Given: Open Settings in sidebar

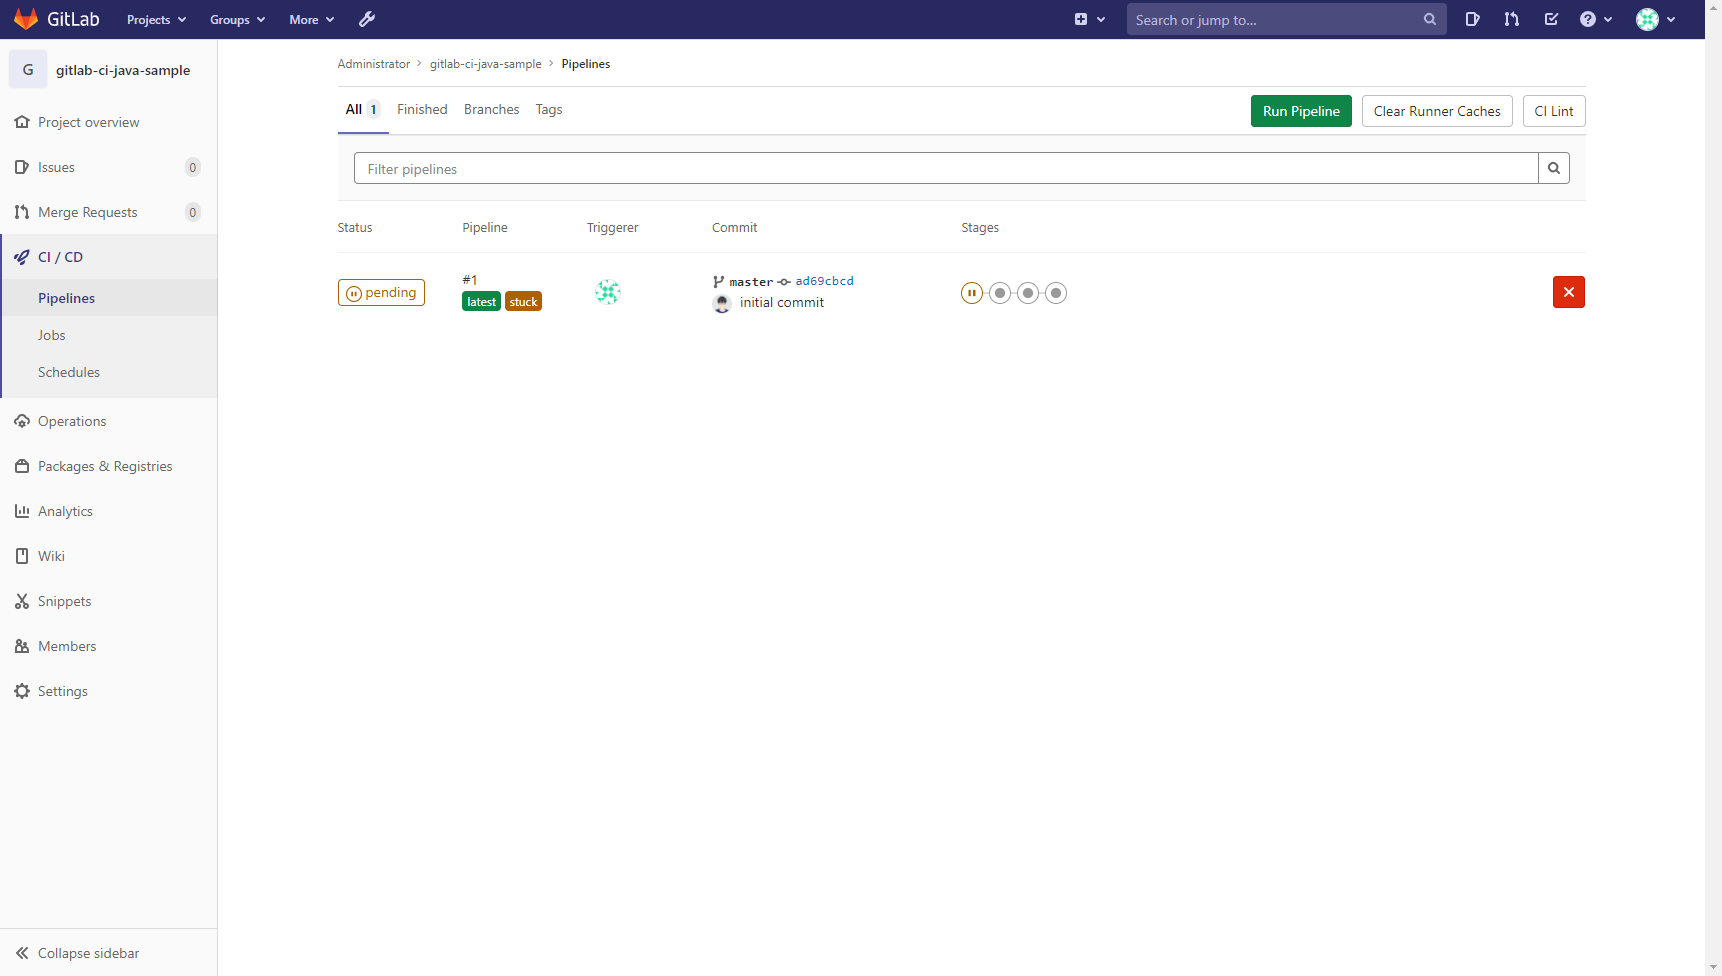Looking at the screenshot, I should (x=108, y=691).
